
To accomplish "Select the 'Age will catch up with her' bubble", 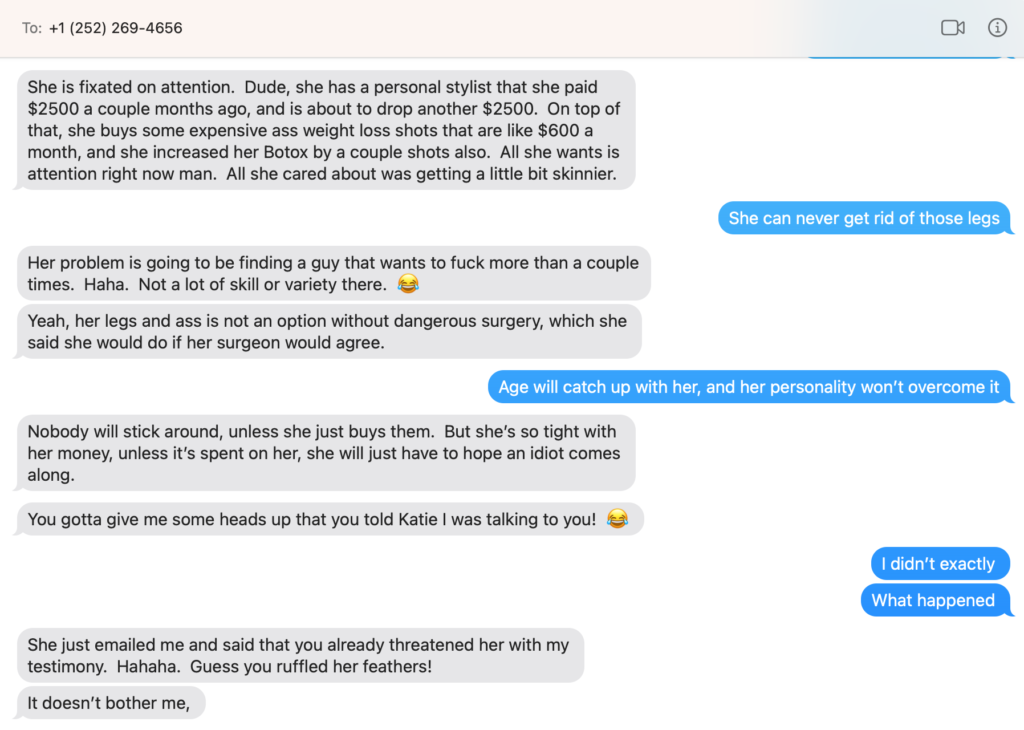I will (x=749, y=387).
